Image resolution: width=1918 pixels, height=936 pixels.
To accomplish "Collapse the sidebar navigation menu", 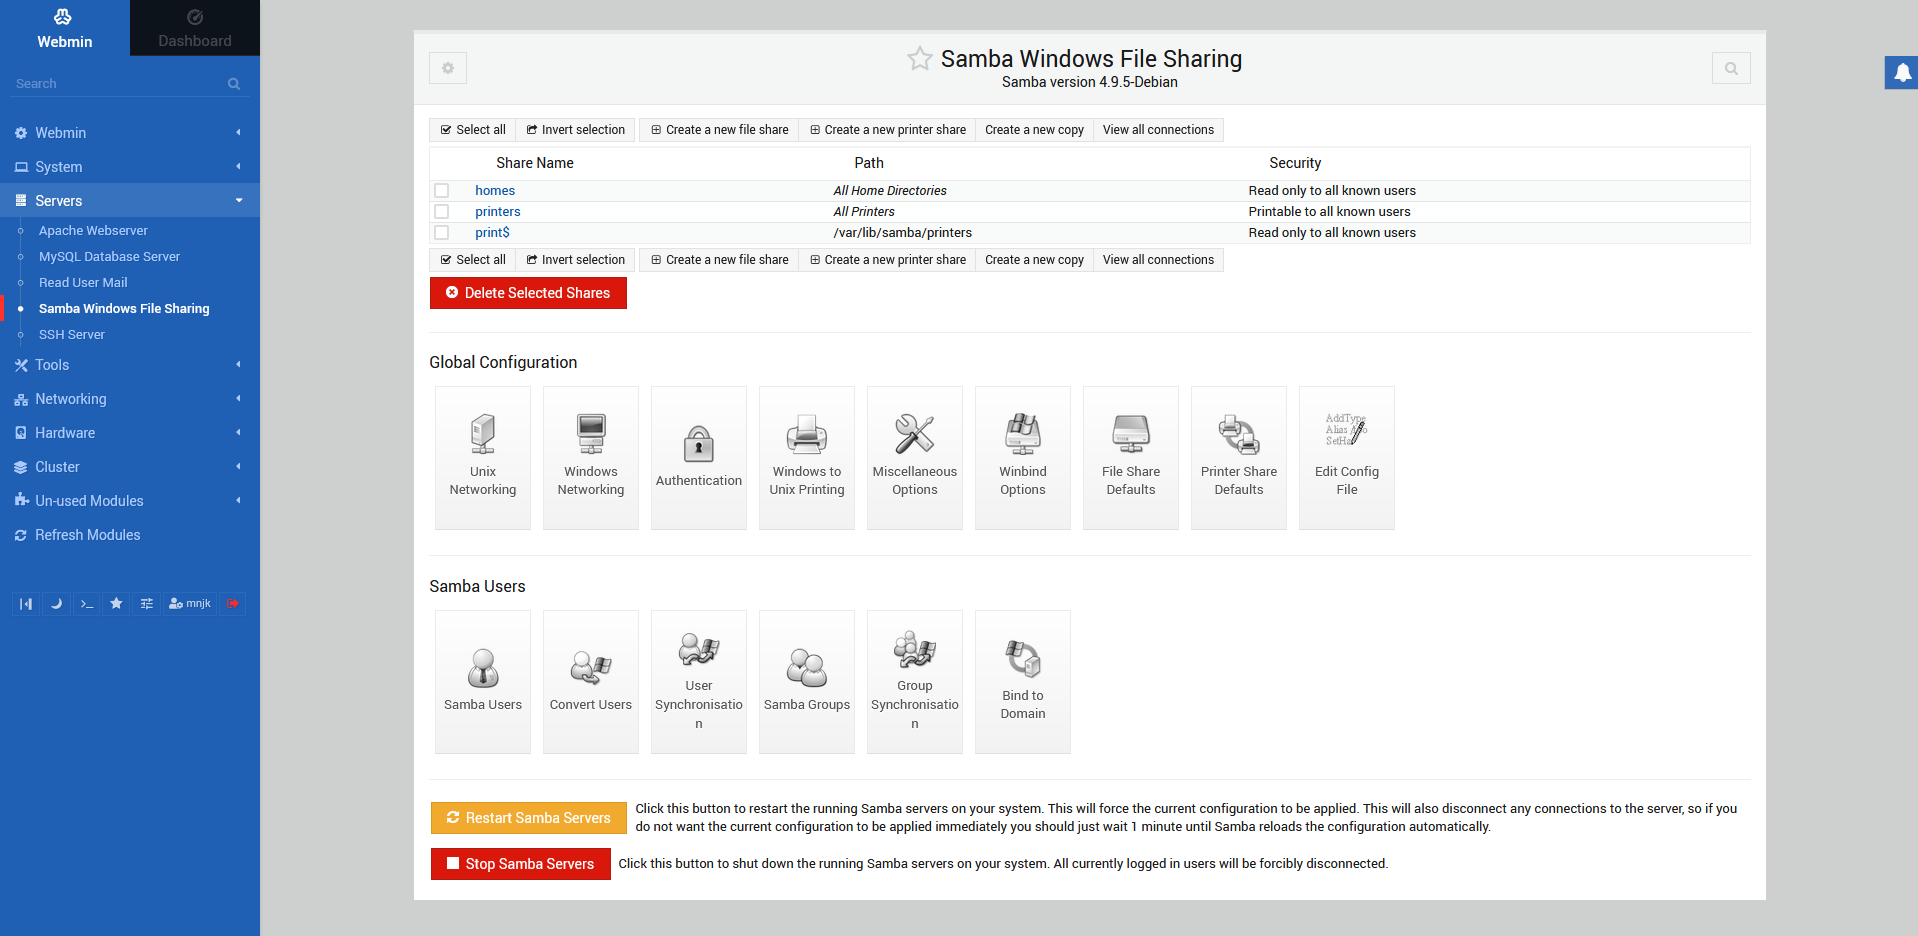I will [x=26, y=603].
